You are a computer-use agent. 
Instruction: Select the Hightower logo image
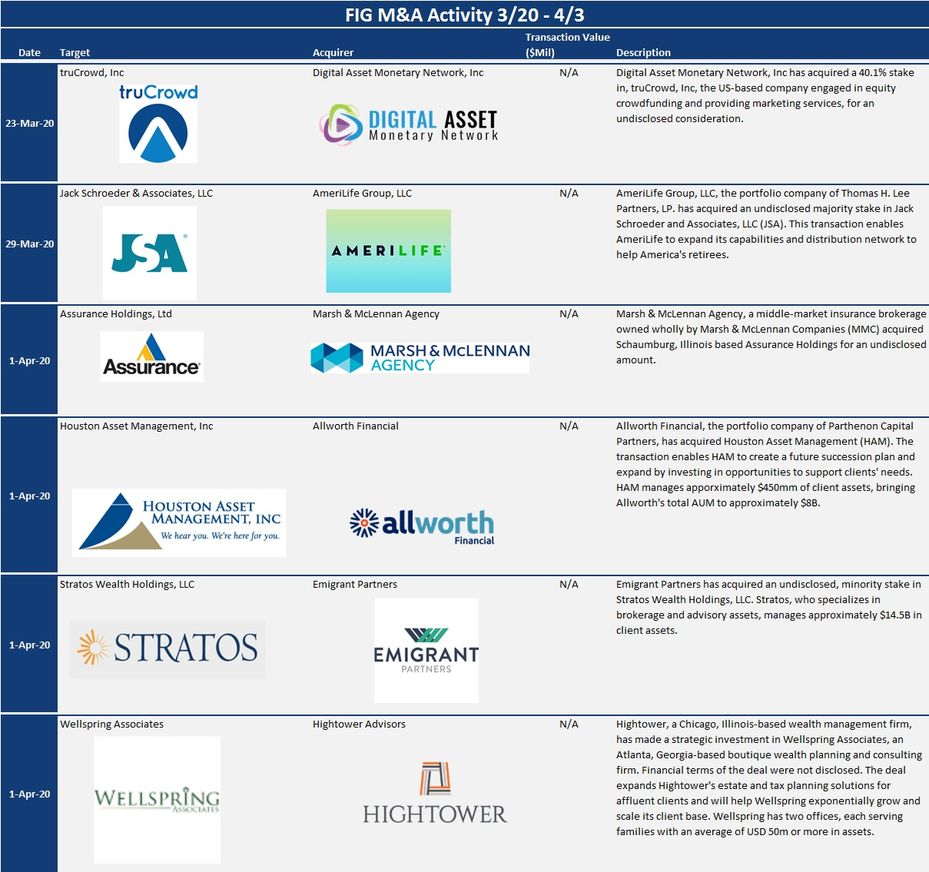435,794
